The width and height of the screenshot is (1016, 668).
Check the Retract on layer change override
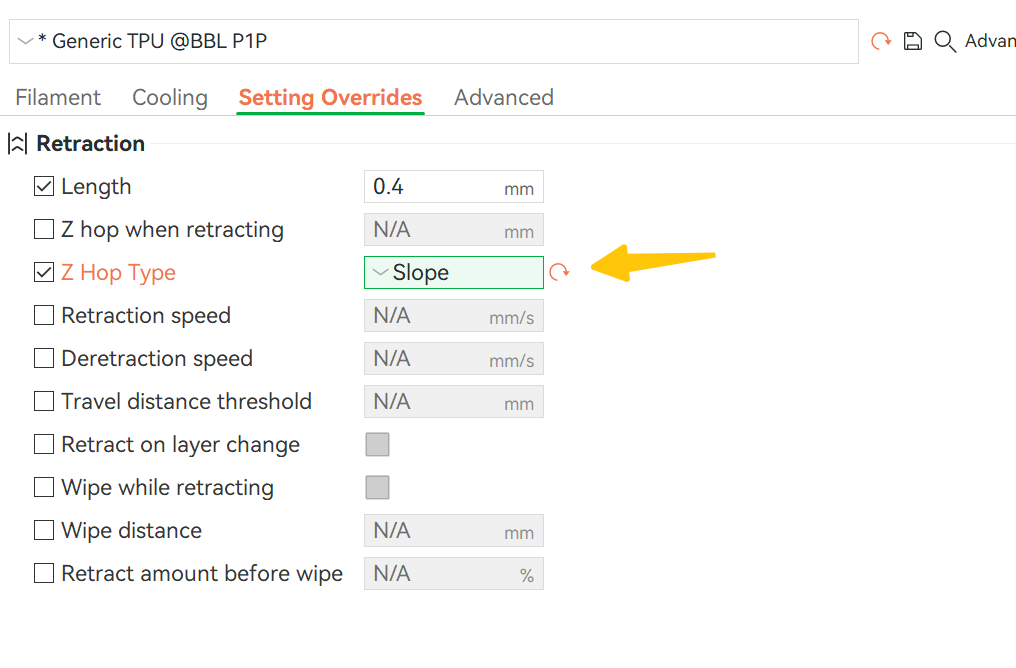(43, 444)
